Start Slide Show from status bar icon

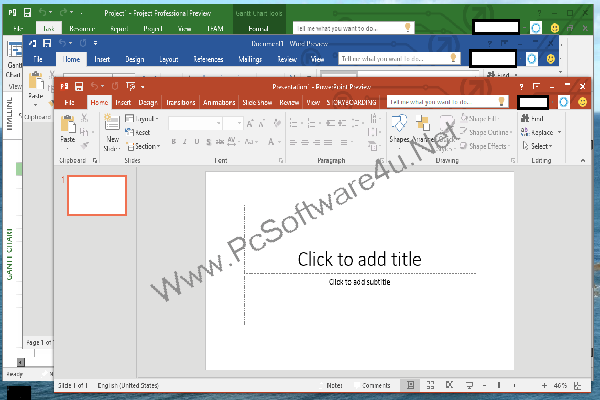point(469,385)
